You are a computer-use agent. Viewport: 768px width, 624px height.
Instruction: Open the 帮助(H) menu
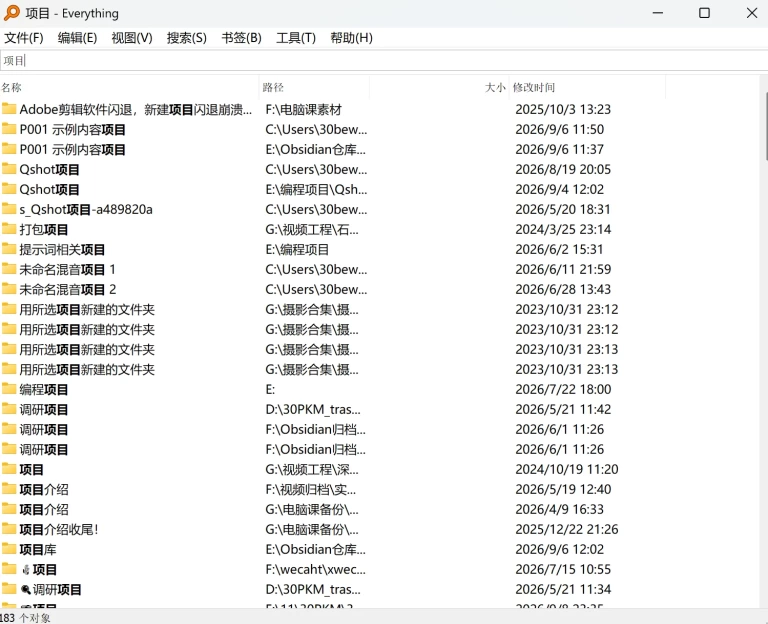(x=351, y=38)
